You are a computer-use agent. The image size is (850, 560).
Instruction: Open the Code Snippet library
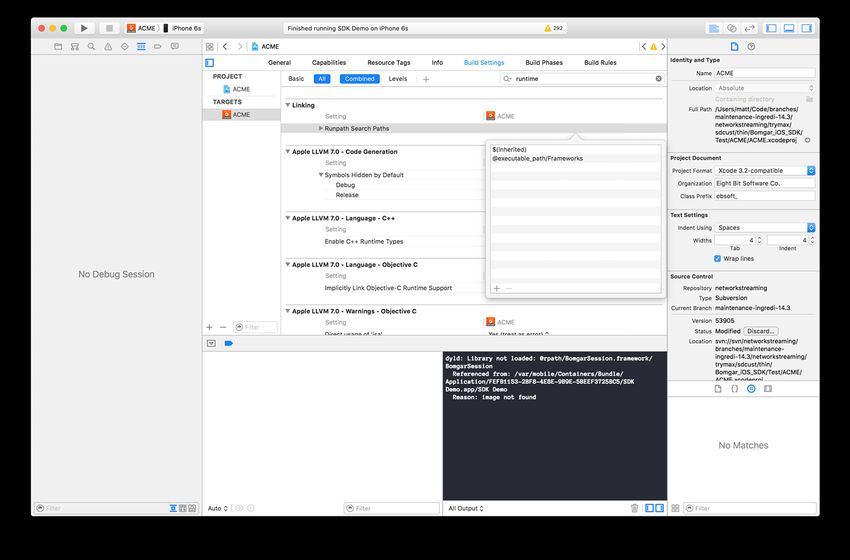pos(735,389)
